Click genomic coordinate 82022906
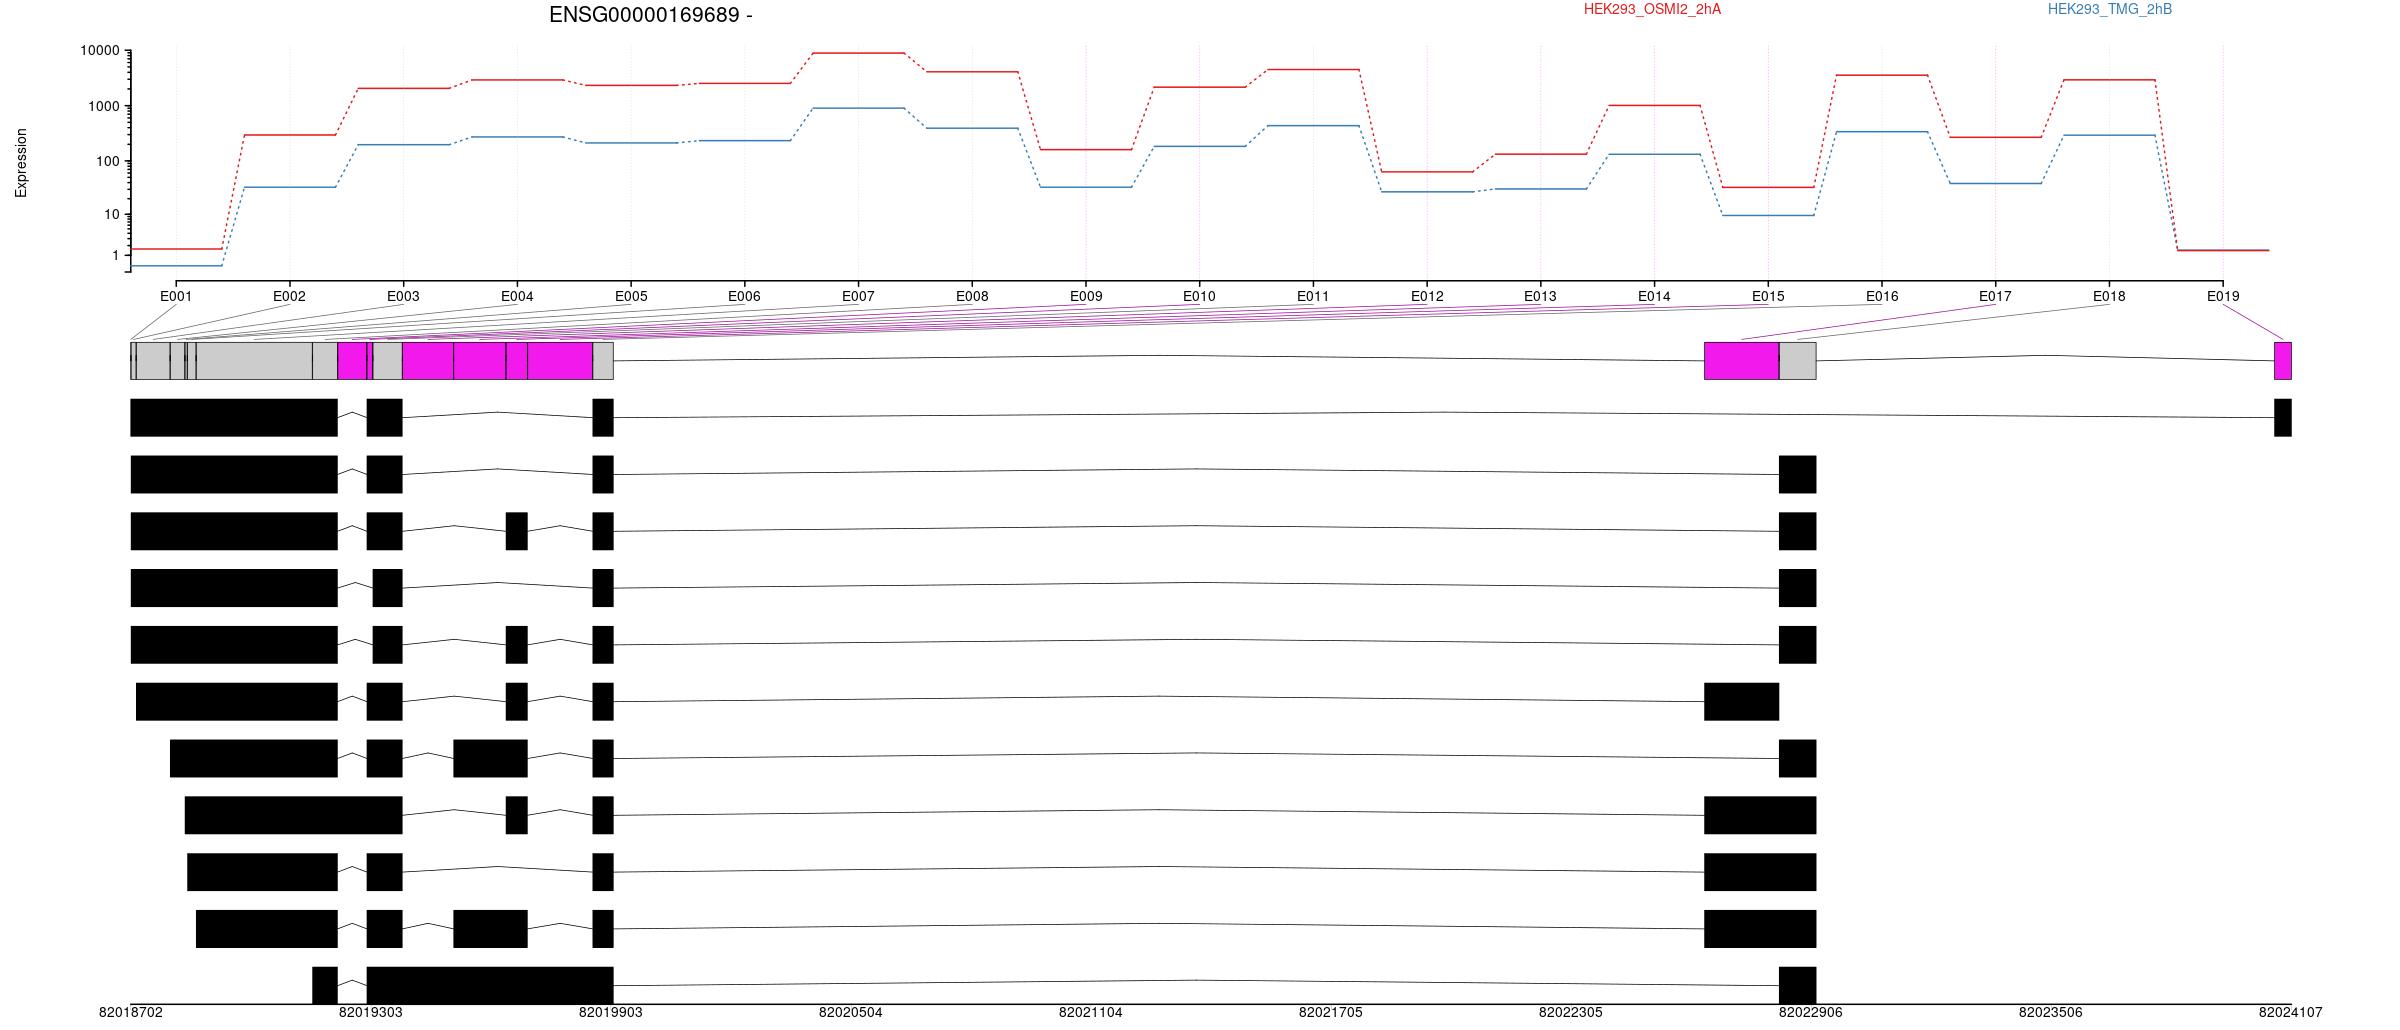Image resolution: width=2400 pixels, height=1030 pixels. (x=1811, y=1012)
